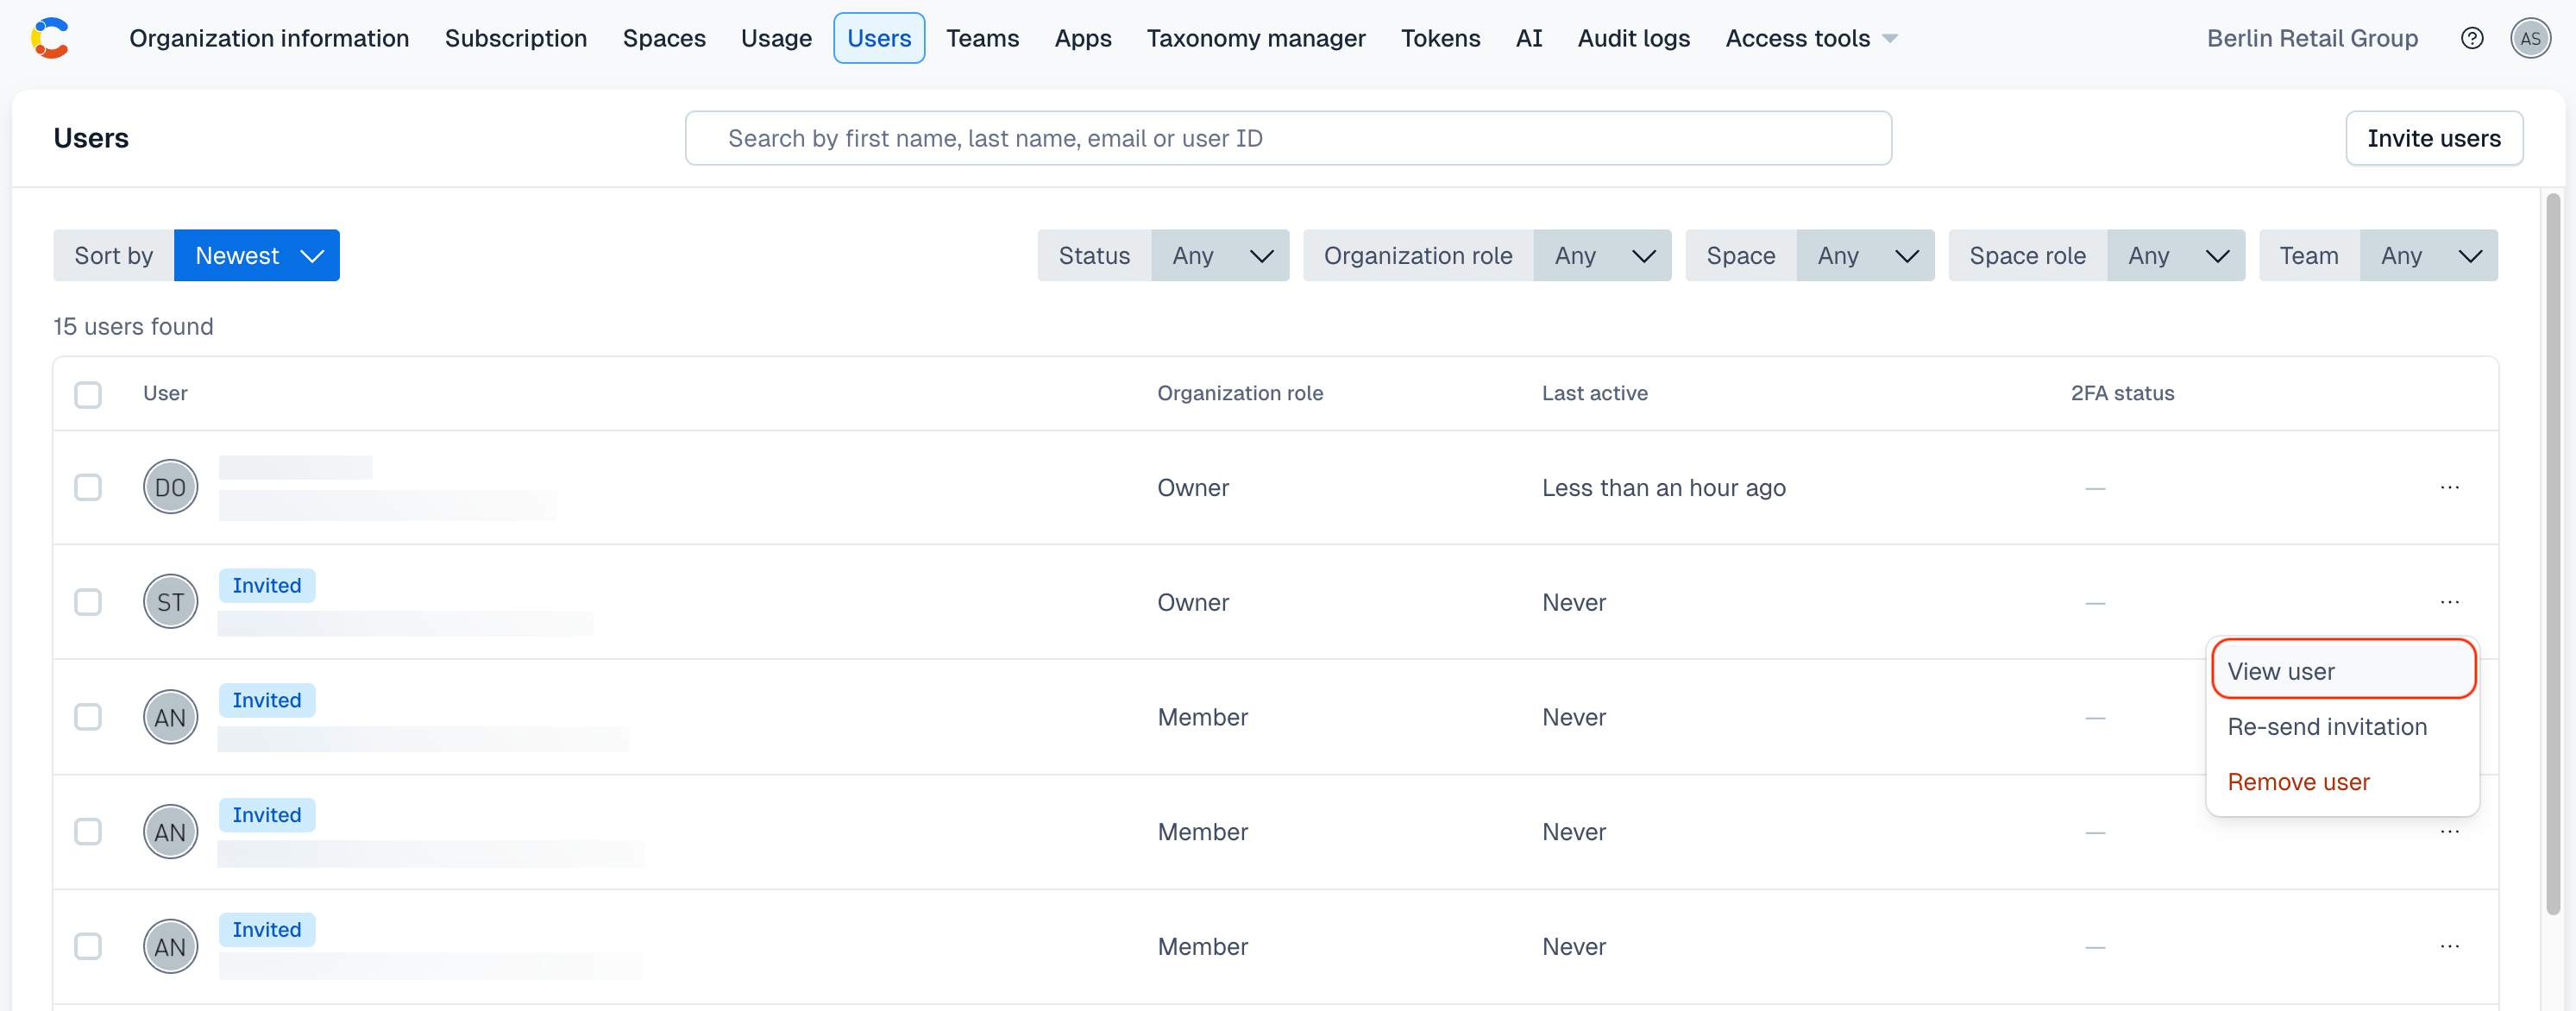The width and height of the screenshot is (2576, 1011).
Task: Open the Audit logs tab
Action: point(1634,38)
